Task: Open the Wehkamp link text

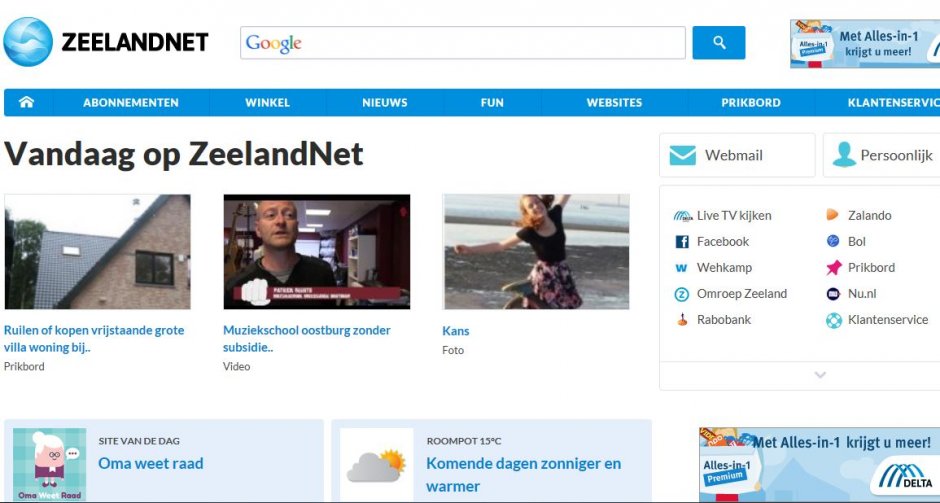Action: (x=724, y=267)
